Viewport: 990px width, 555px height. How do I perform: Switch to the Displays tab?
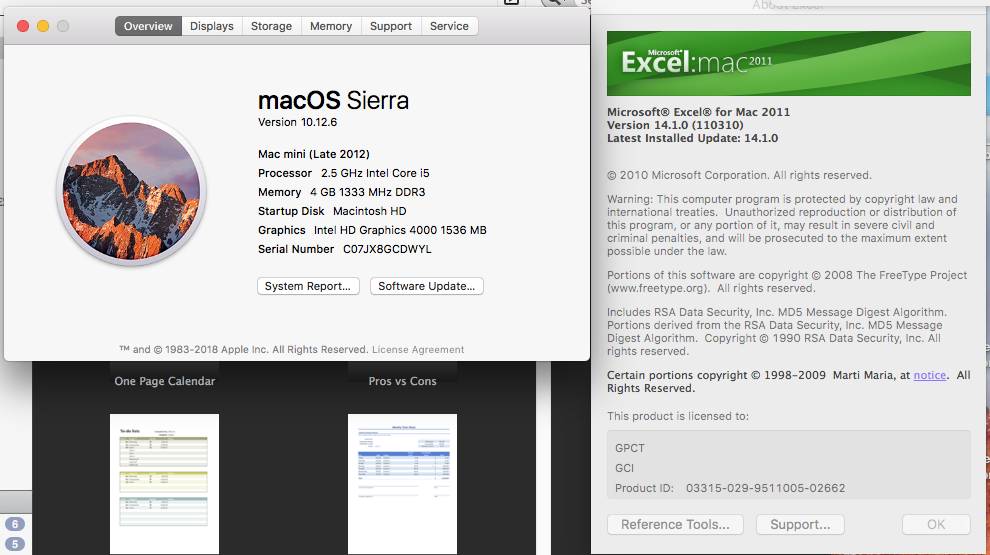pyautogui.click(x=212, y=26)
